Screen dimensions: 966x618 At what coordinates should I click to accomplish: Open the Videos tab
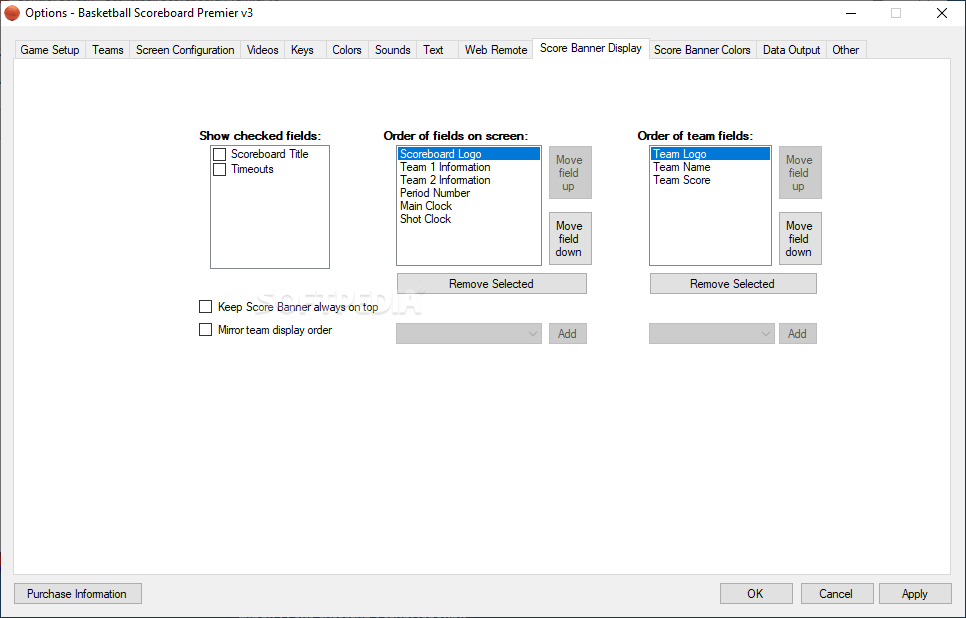pos(262,50)
